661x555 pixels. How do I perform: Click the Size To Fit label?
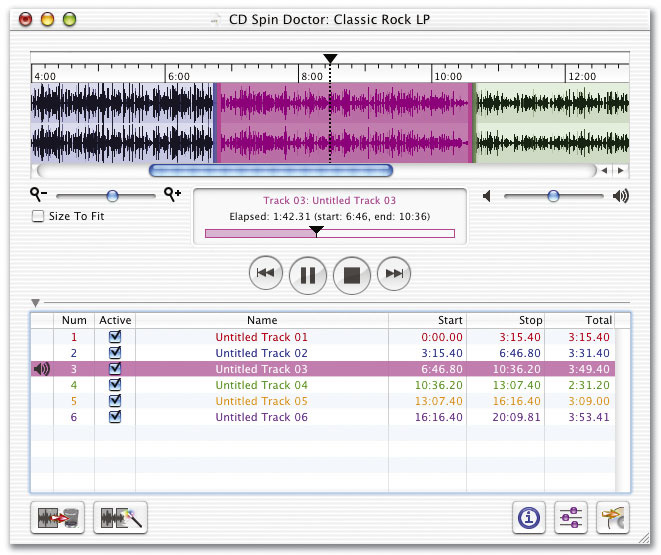tap(76, 216)
